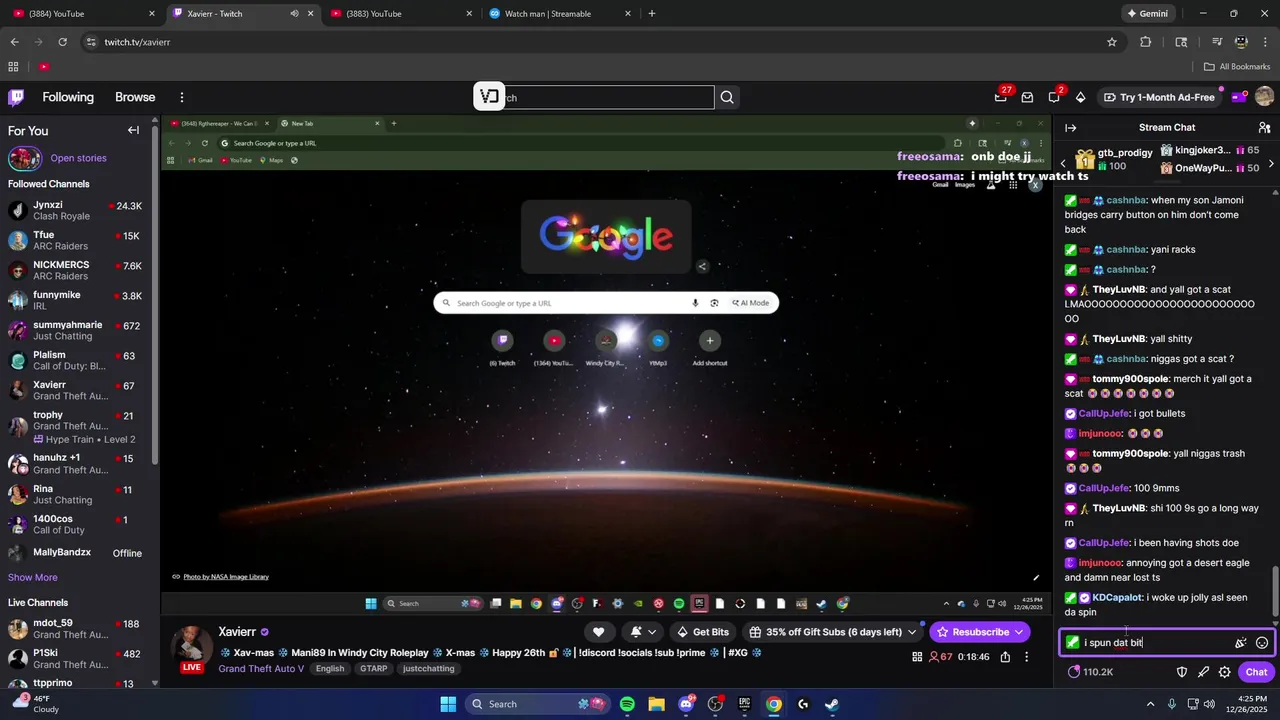Viewport: 1280px width, 720px height.
Task: Open the Twitch home logo
Action: tap(16, 97)
